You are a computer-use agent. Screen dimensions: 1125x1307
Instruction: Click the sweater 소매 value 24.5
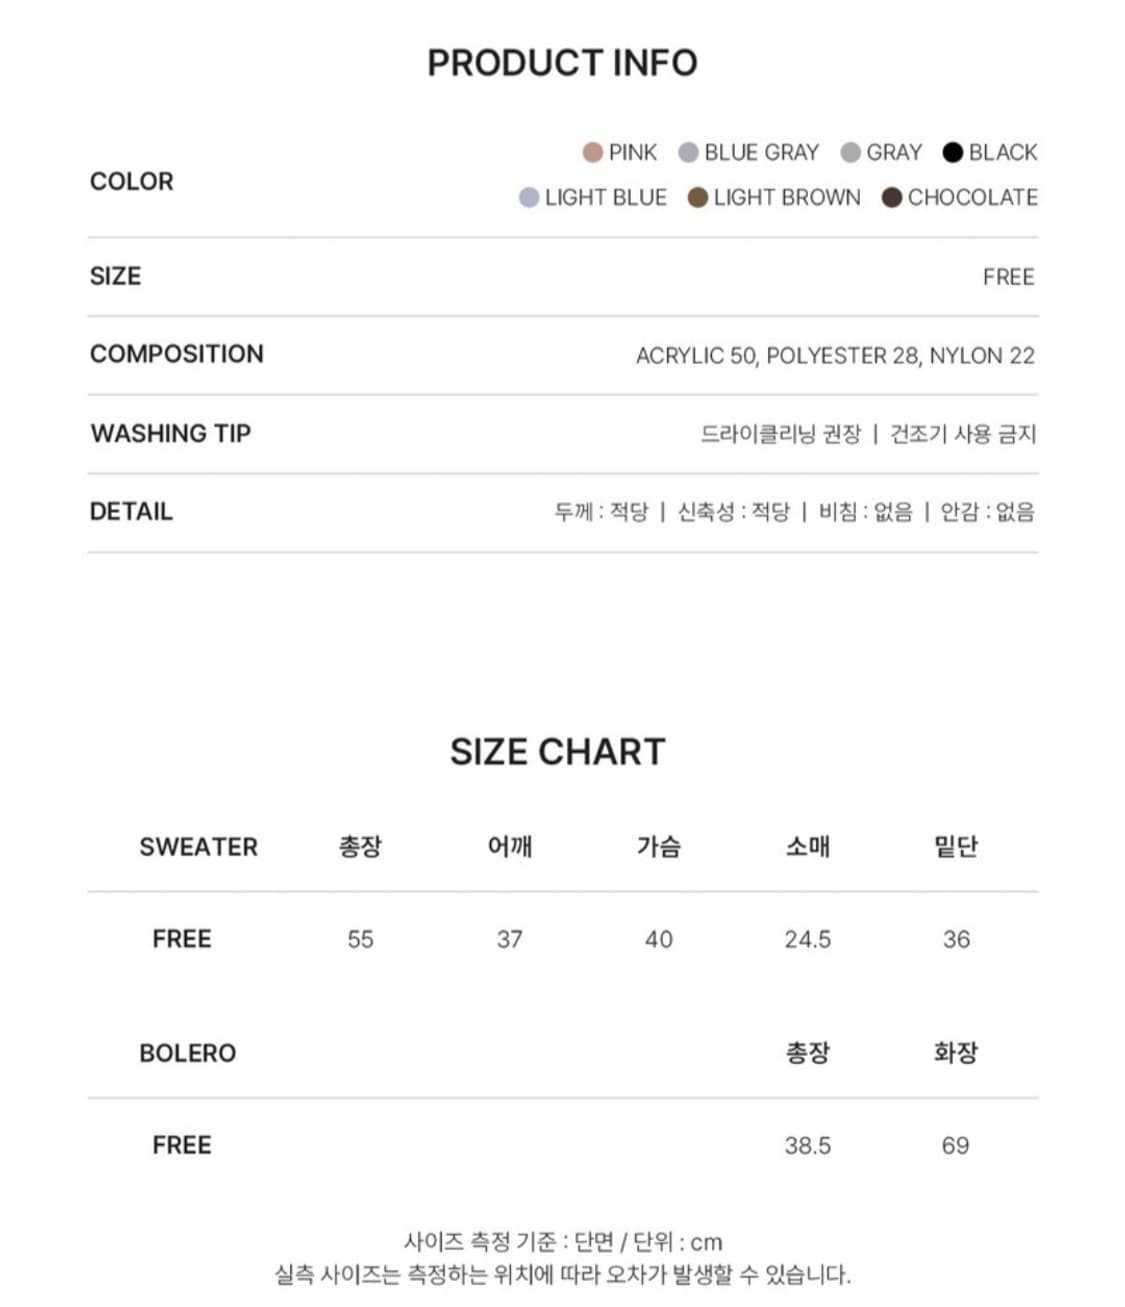[x=808, y=939]
